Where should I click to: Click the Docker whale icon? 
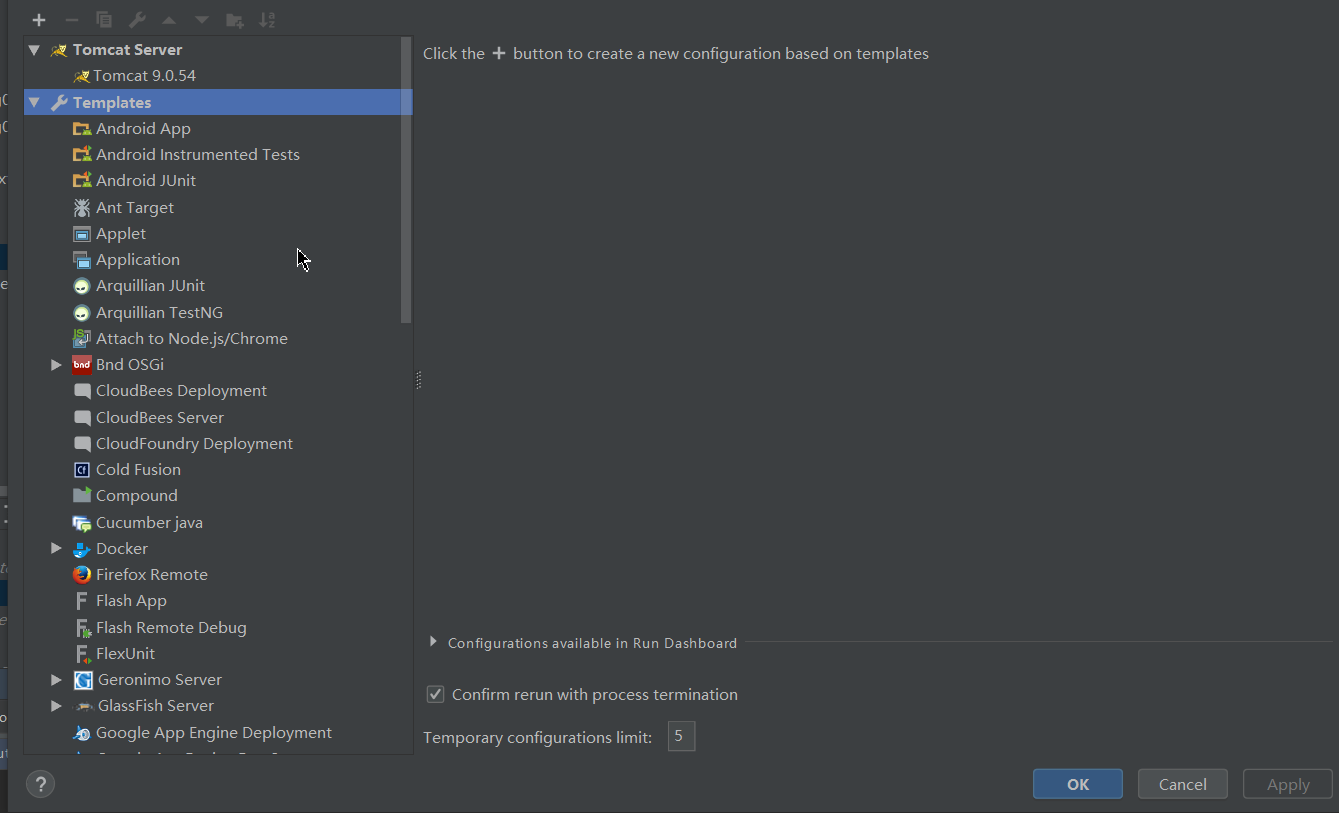coord(82,548)
